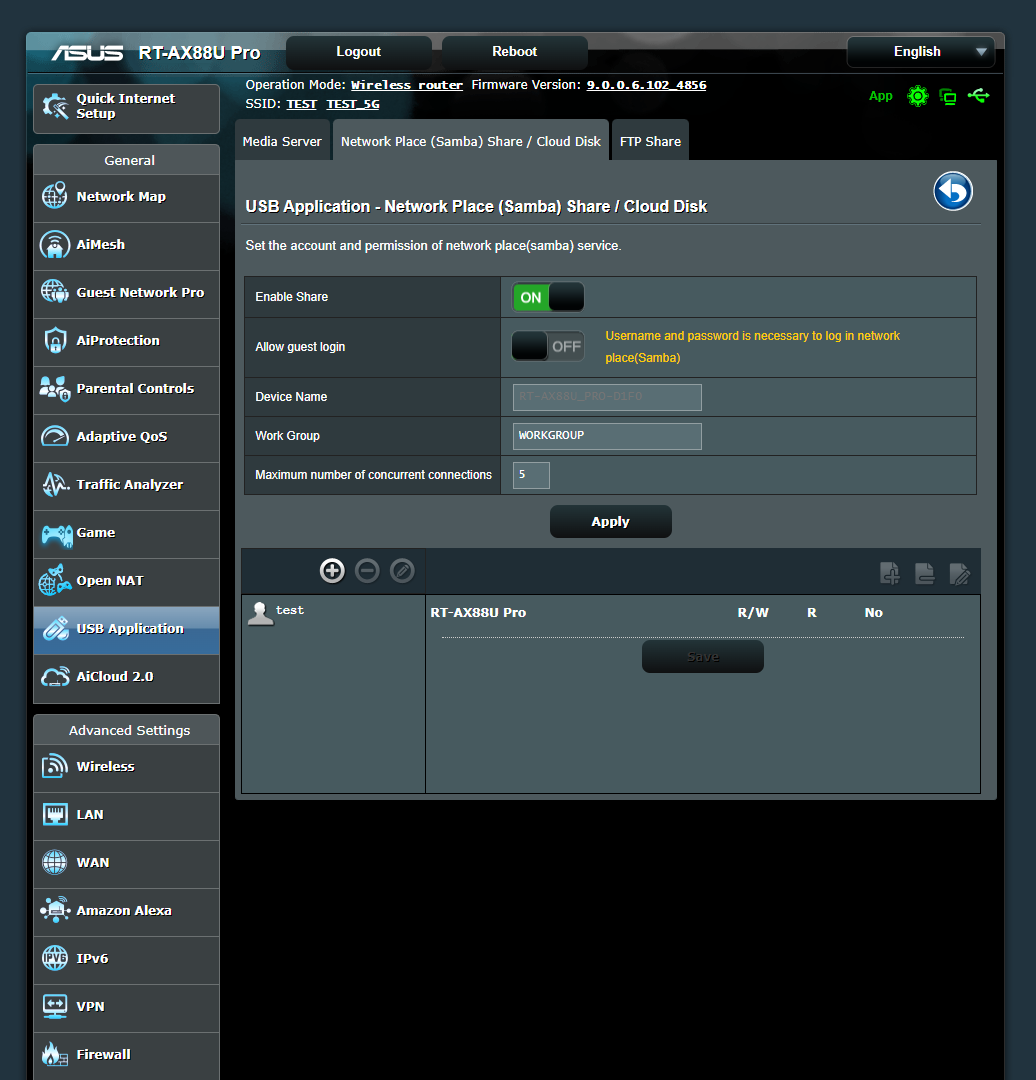Click the add account plus icon
Screen dimensions: 1036x1080
coord(332,570)
